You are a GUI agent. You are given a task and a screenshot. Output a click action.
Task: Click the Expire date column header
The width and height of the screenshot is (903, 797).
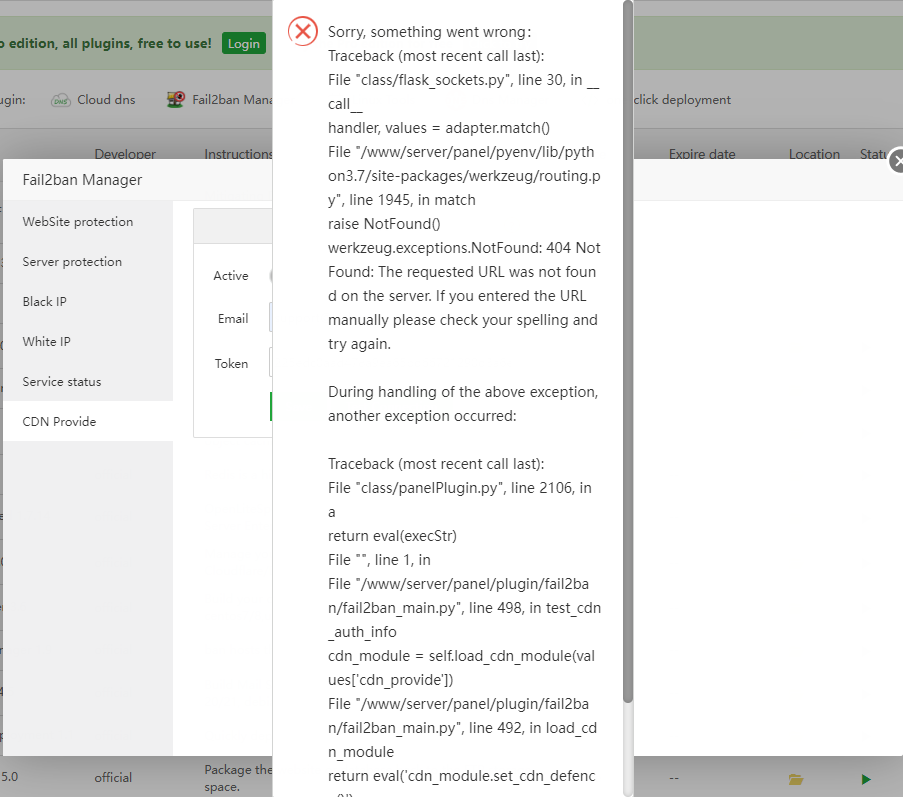point(702,154)
